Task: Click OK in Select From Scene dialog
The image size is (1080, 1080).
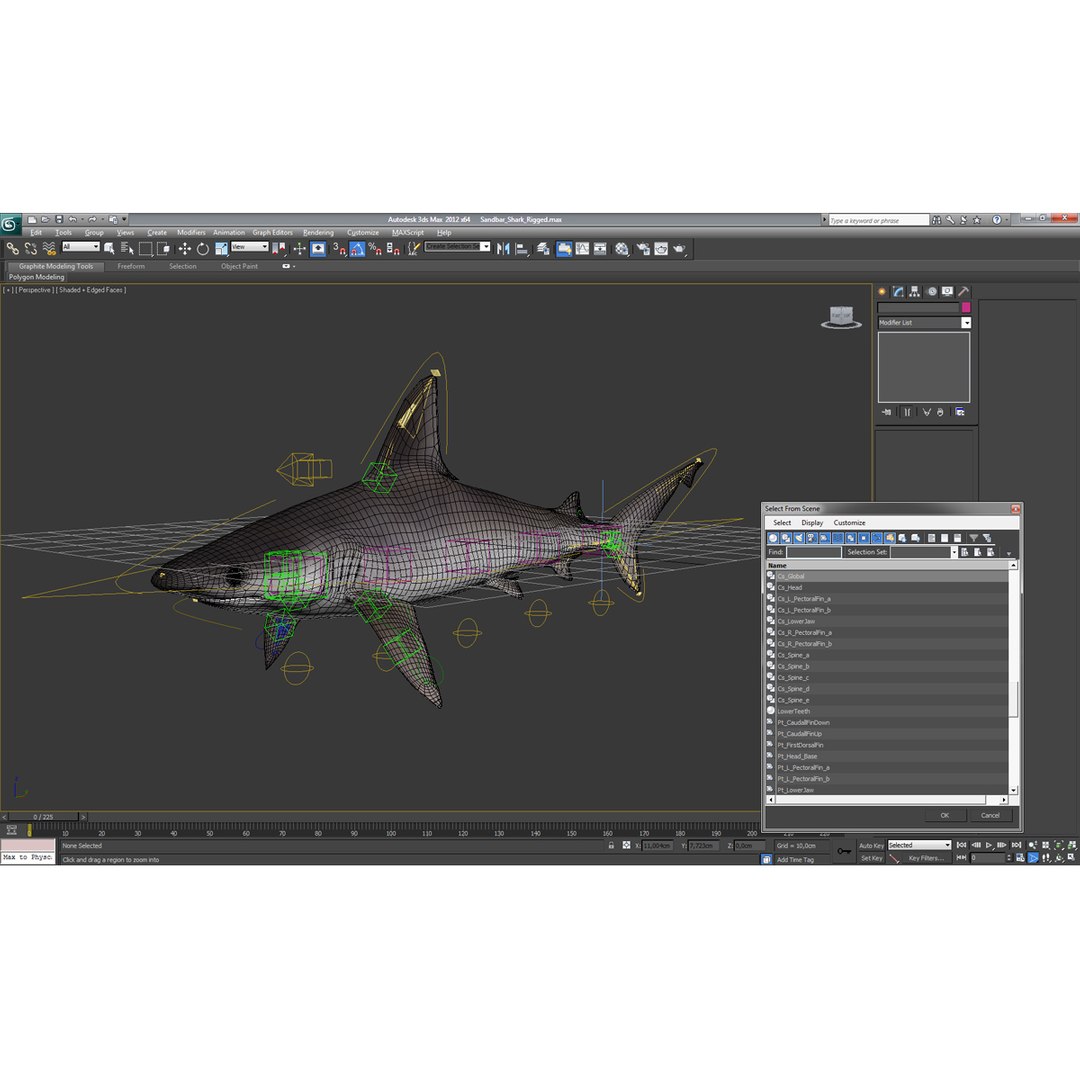Action: [944, 815]
